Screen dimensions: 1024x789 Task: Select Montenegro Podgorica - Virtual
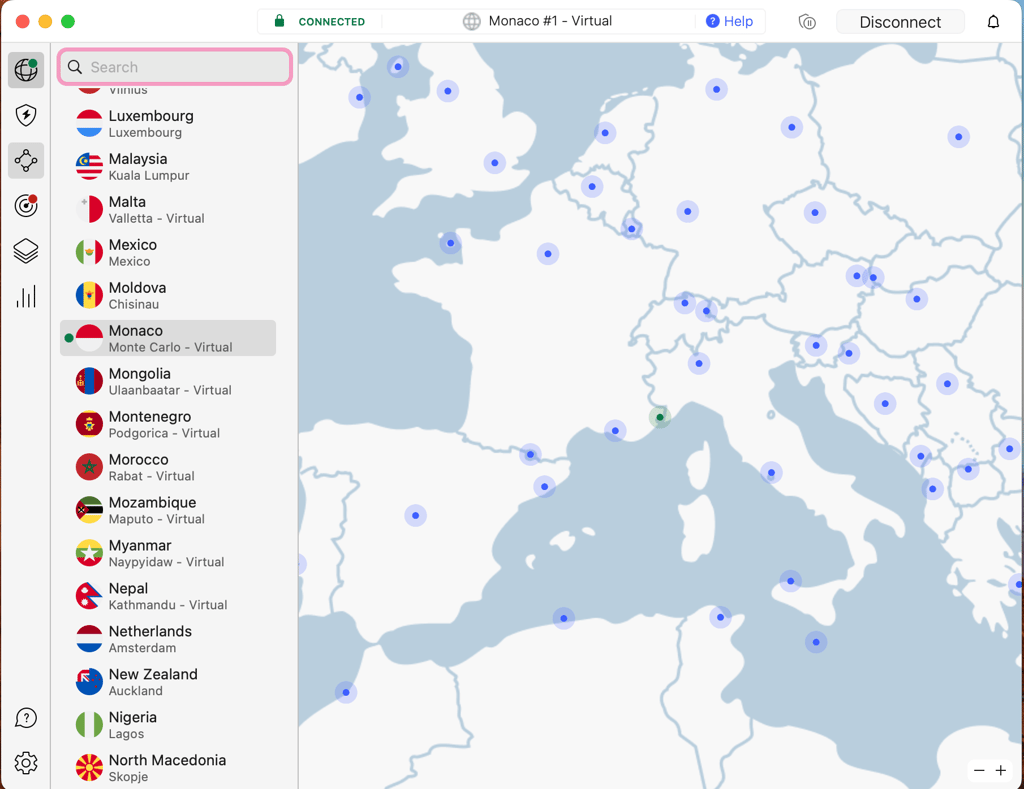click(168, 424)
